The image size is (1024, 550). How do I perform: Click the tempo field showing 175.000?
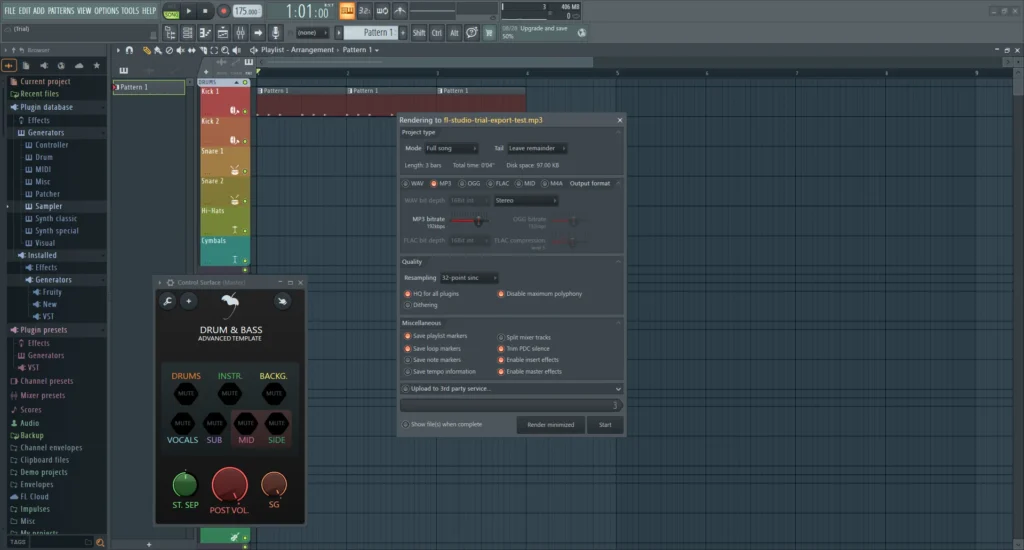coord(247,11)
